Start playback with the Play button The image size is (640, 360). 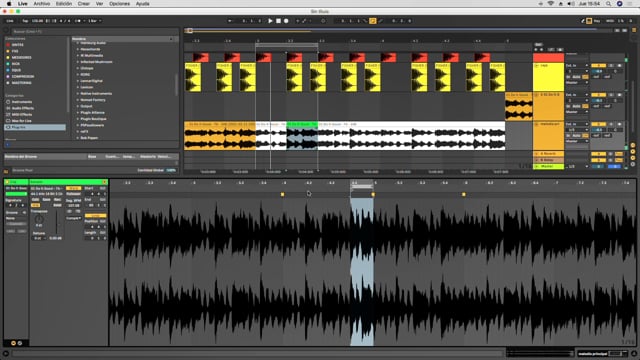[x=270, y=21]
